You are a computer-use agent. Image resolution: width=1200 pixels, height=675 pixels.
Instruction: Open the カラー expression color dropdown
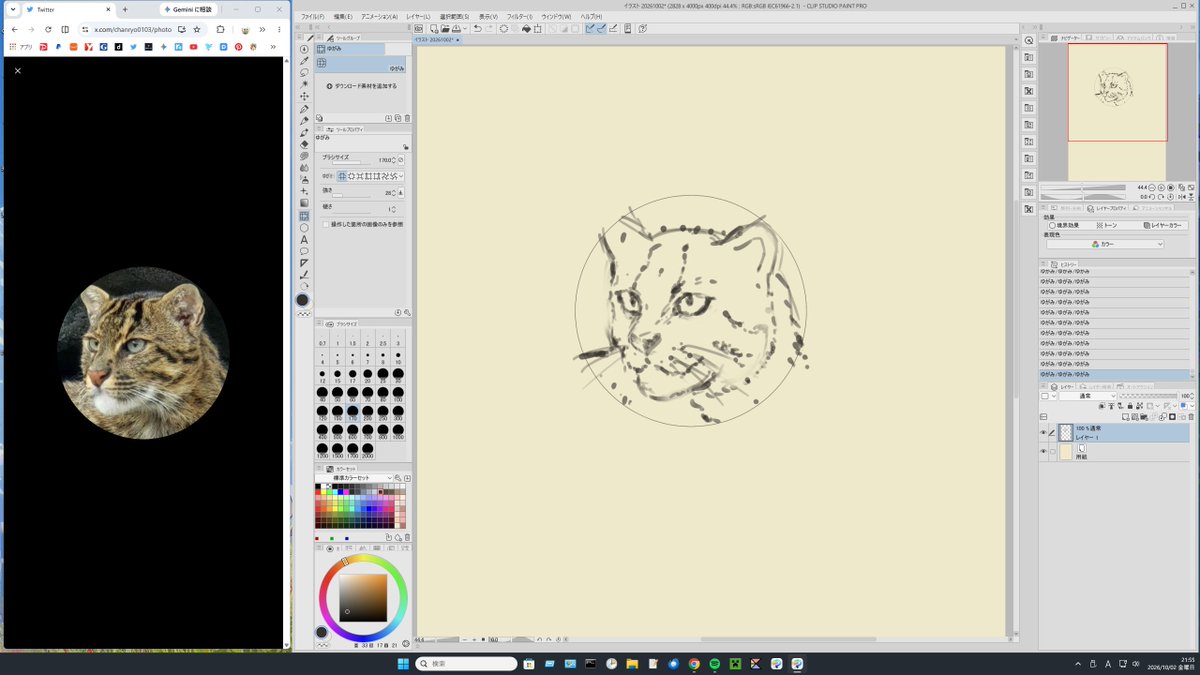coord(1105,244)
